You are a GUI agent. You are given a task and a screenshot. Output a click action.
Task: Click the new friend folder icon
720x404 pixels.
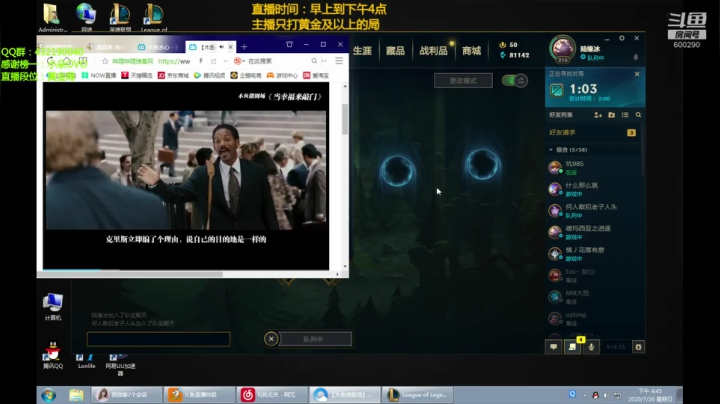click(611, 115)
